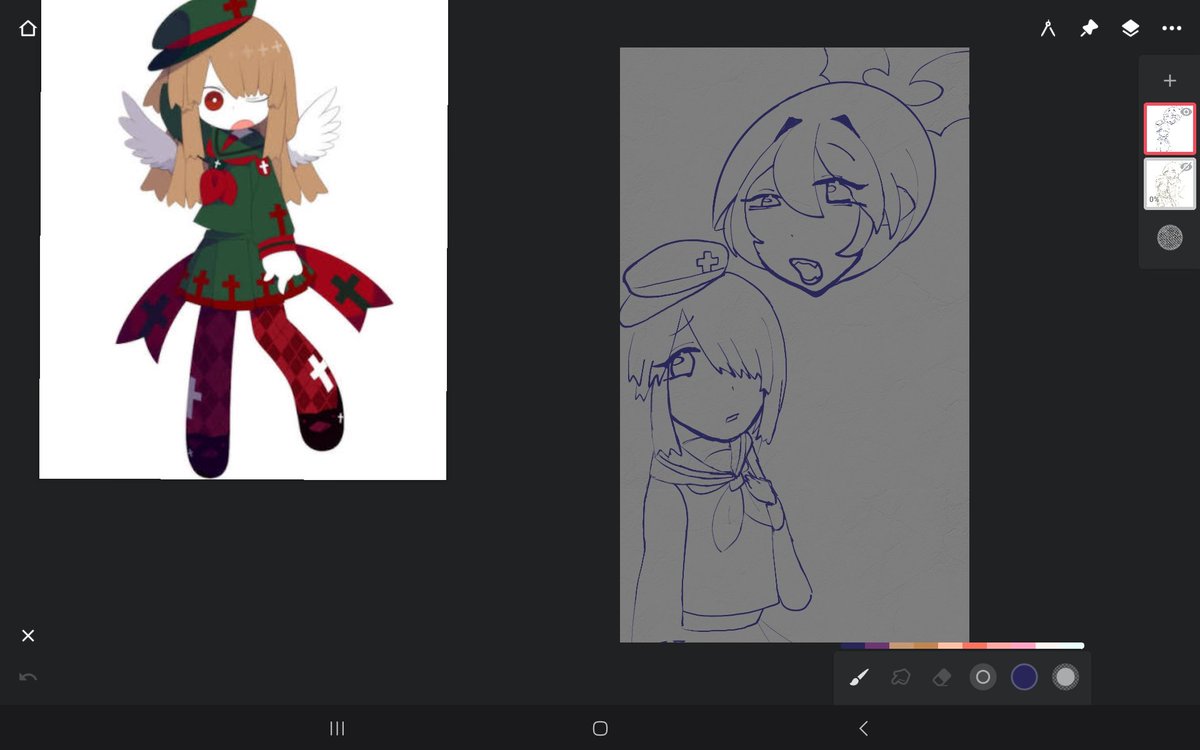Pick the orange-brown palette swatch

[926, 646]
